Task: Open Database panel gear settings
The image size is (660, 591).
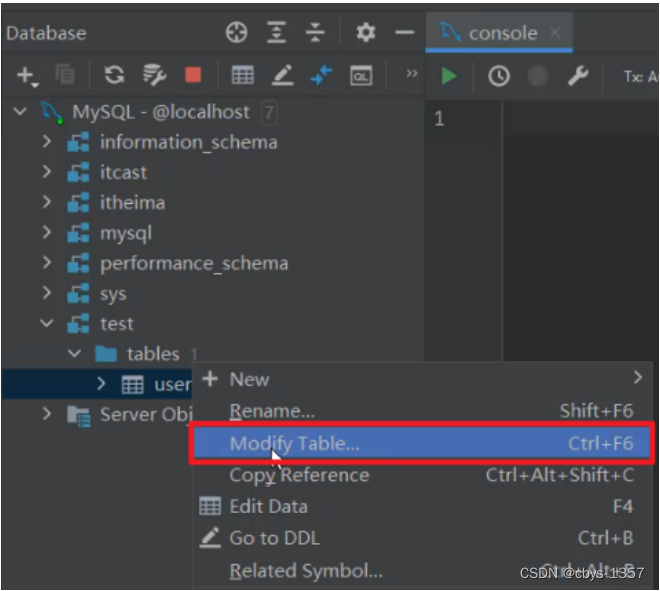Action: [366, 33]
